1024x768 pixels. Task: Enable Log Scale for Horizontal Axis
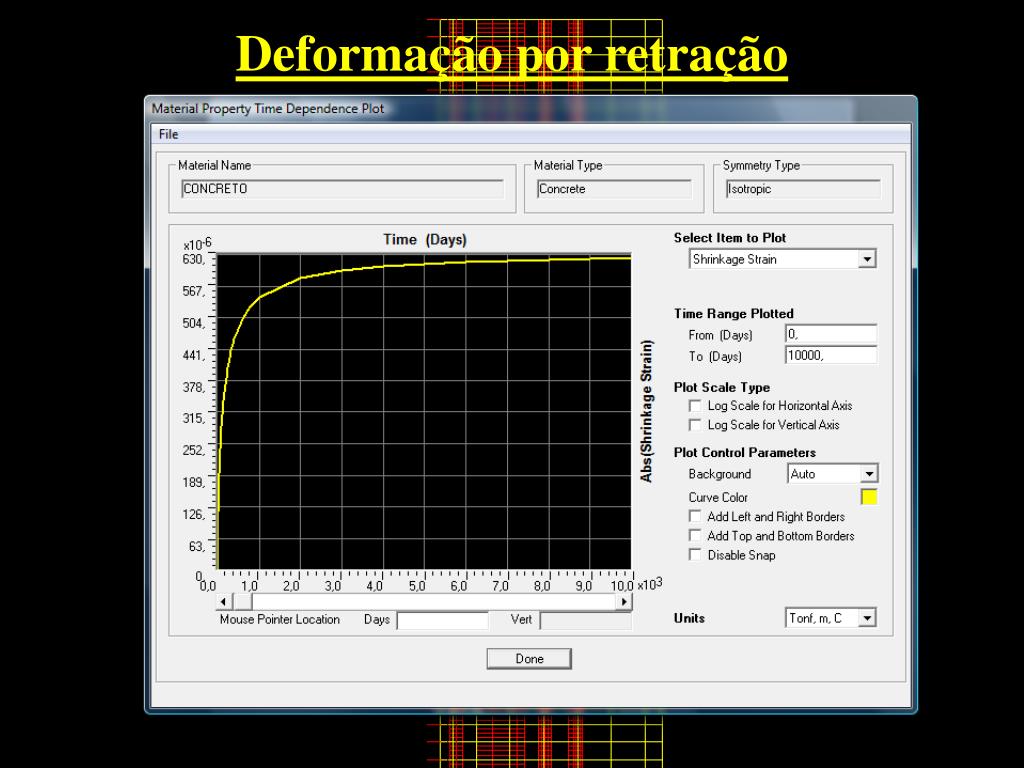(695, 406)
